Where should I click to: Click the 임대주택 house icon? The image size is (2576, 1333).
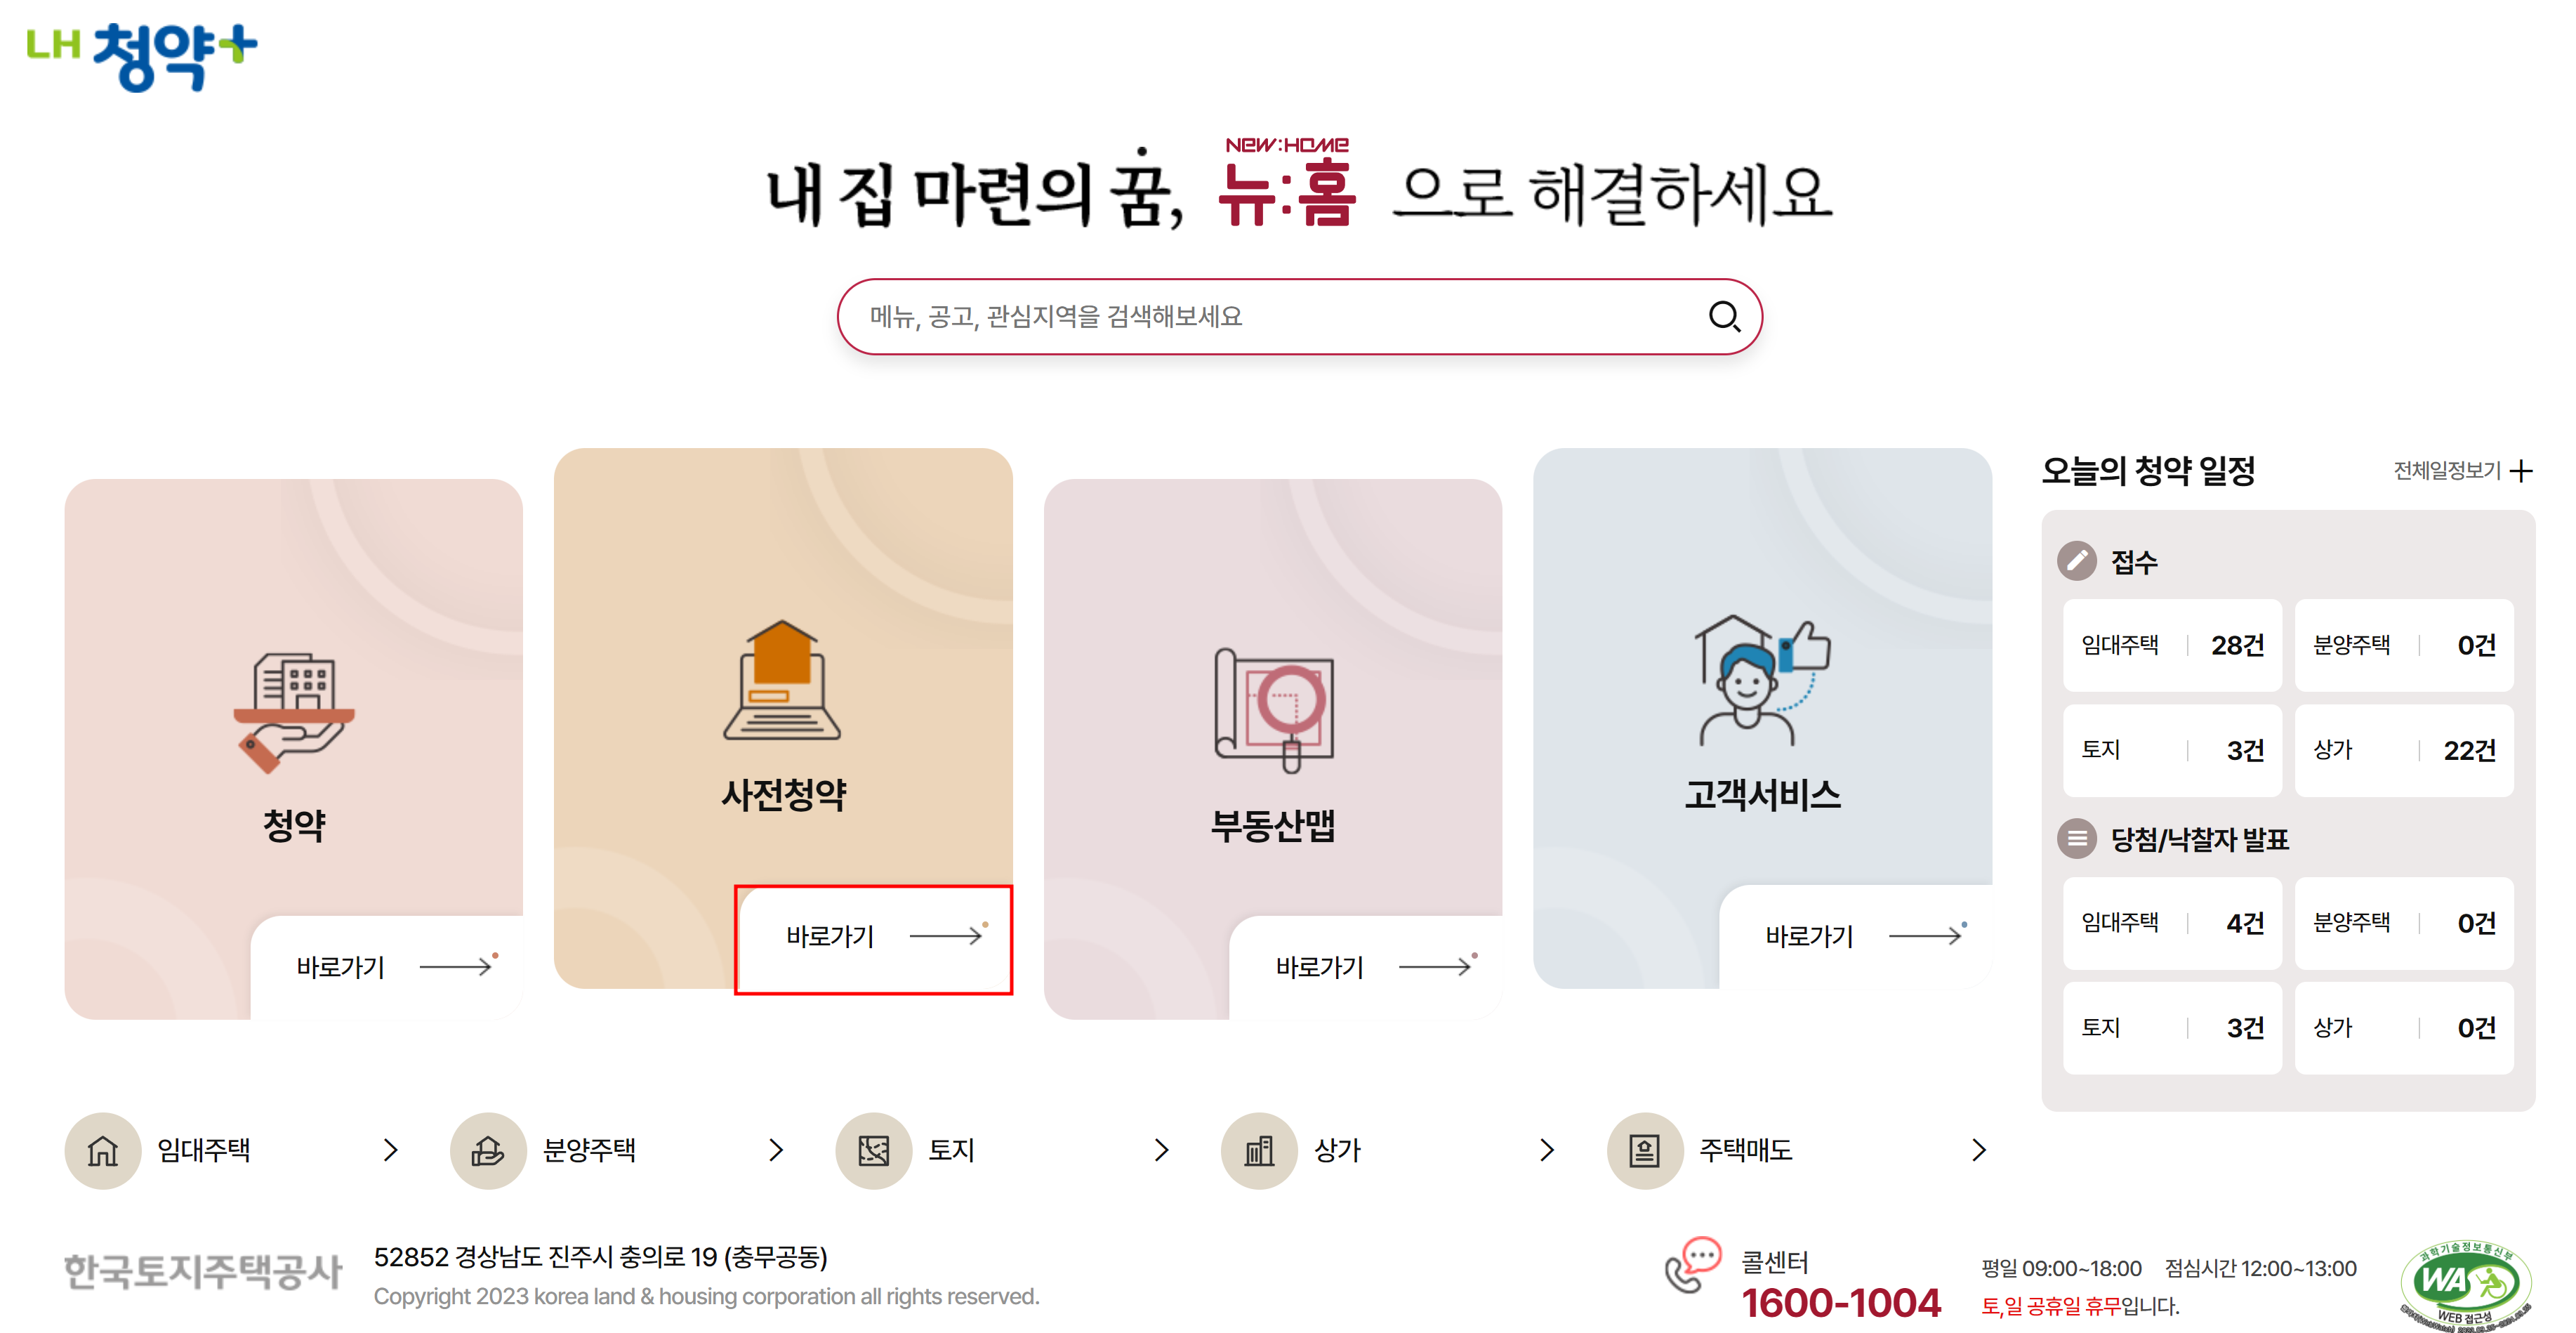tap(103, 1151)
